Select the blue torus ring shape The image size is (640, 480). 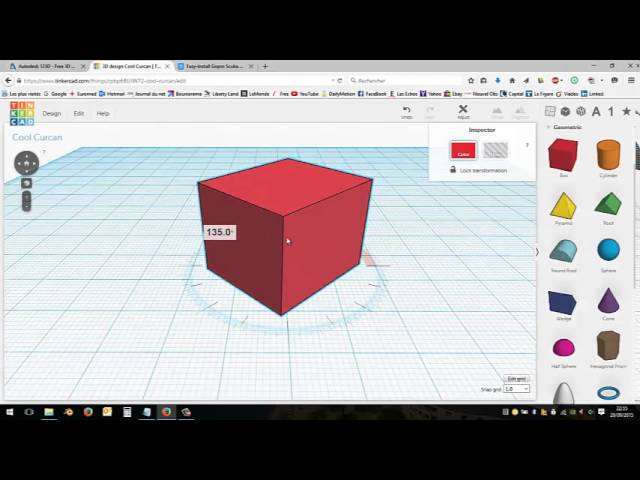[x=608, y=393]
